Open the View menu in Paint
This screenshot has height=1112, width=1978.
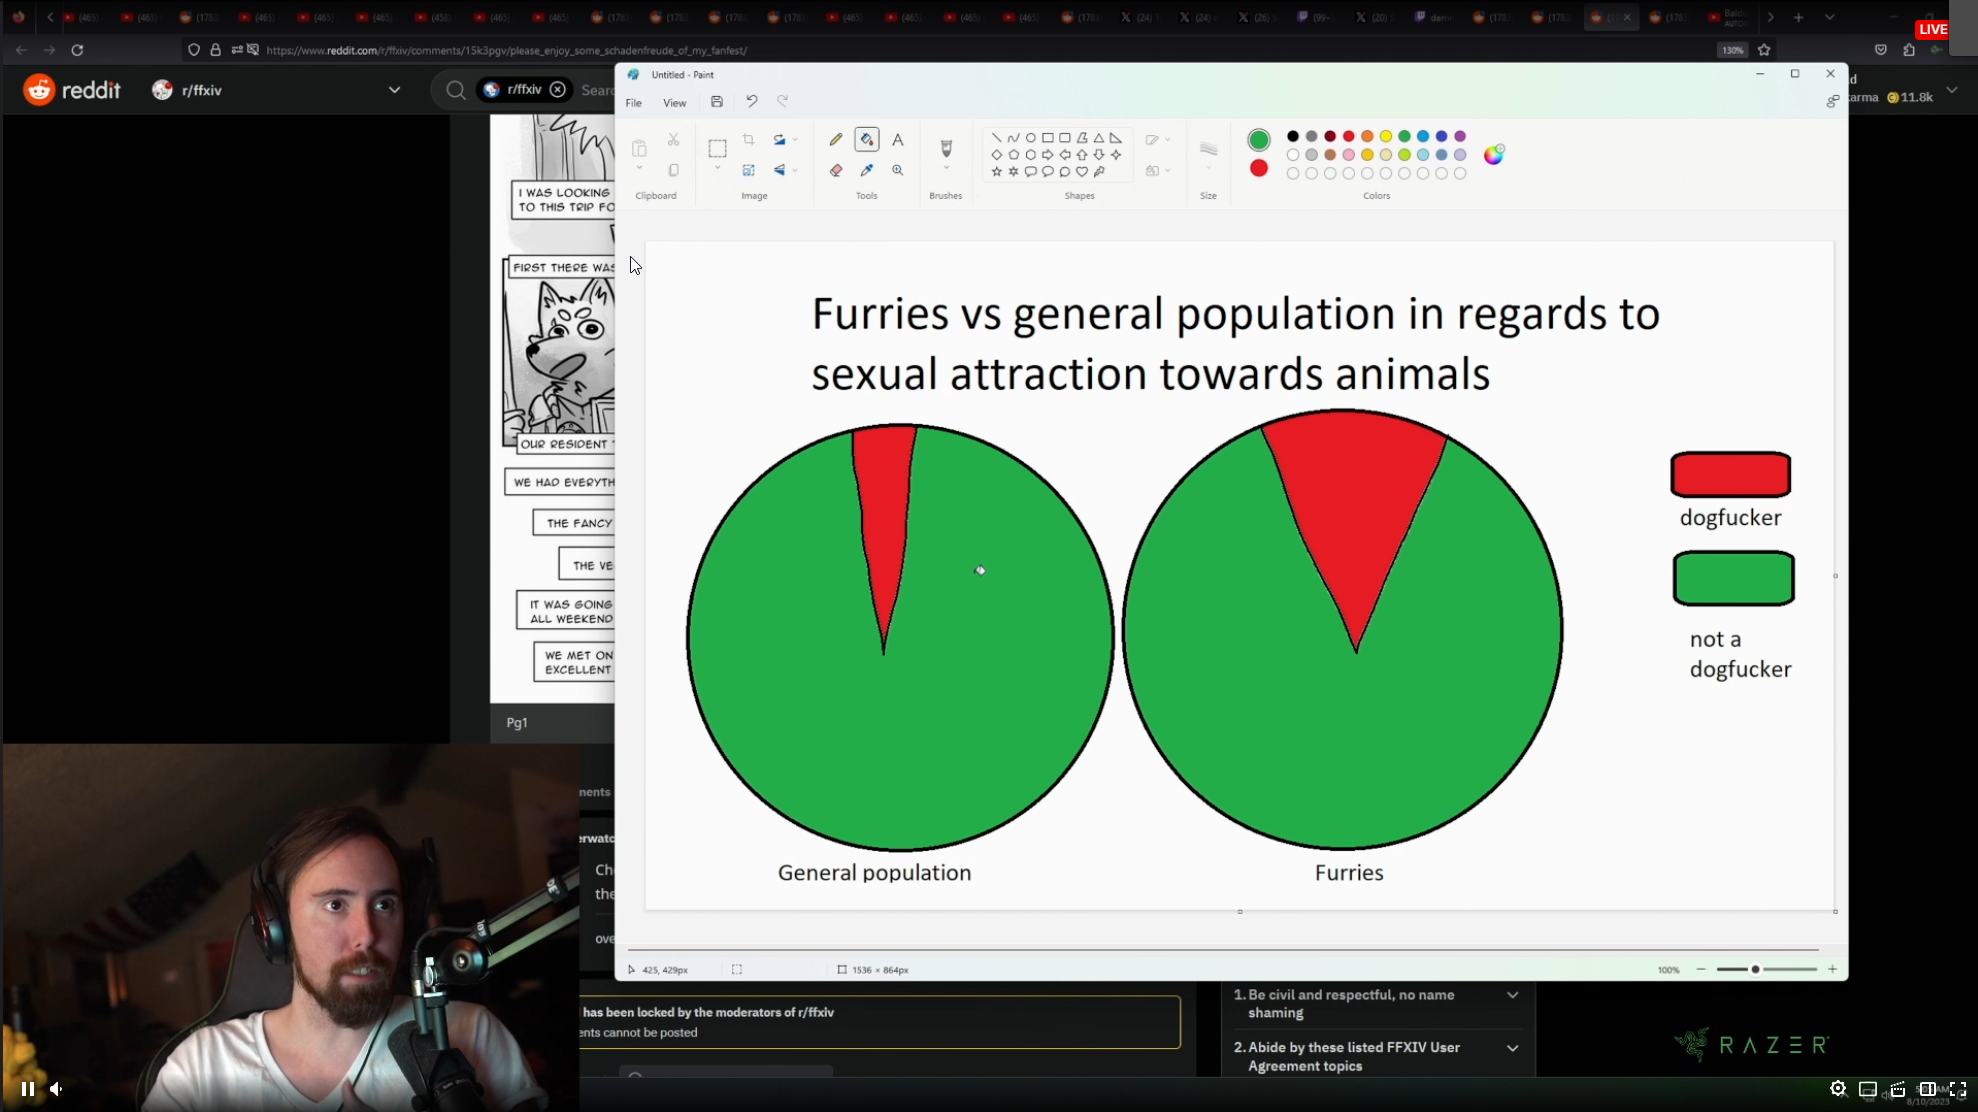675,103
